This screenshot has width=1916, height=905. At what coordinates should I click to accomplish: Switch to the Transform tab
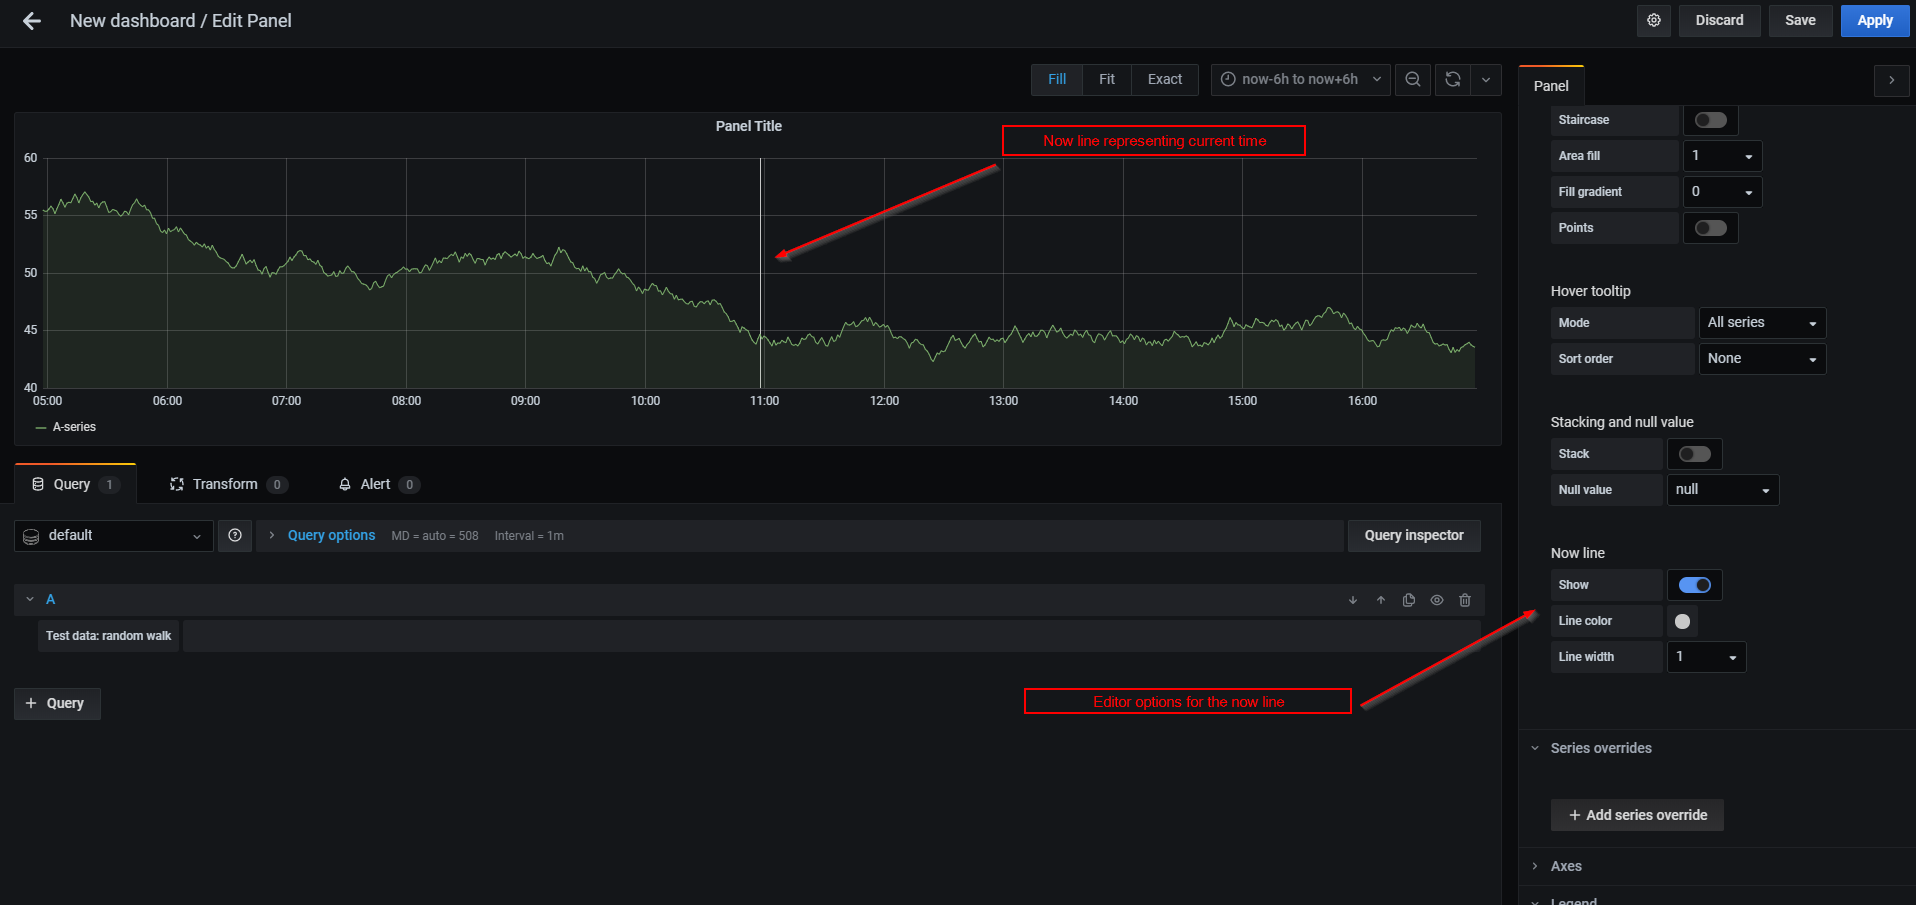coord(226,483)
